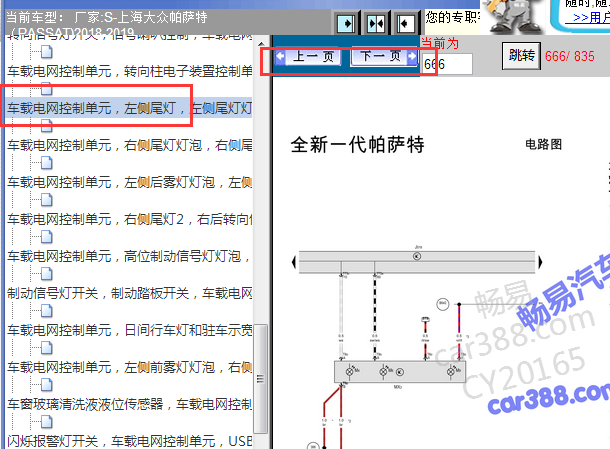Select tree item 闪烁报警灯开关，车载电网控制单元

click(130, 441)
